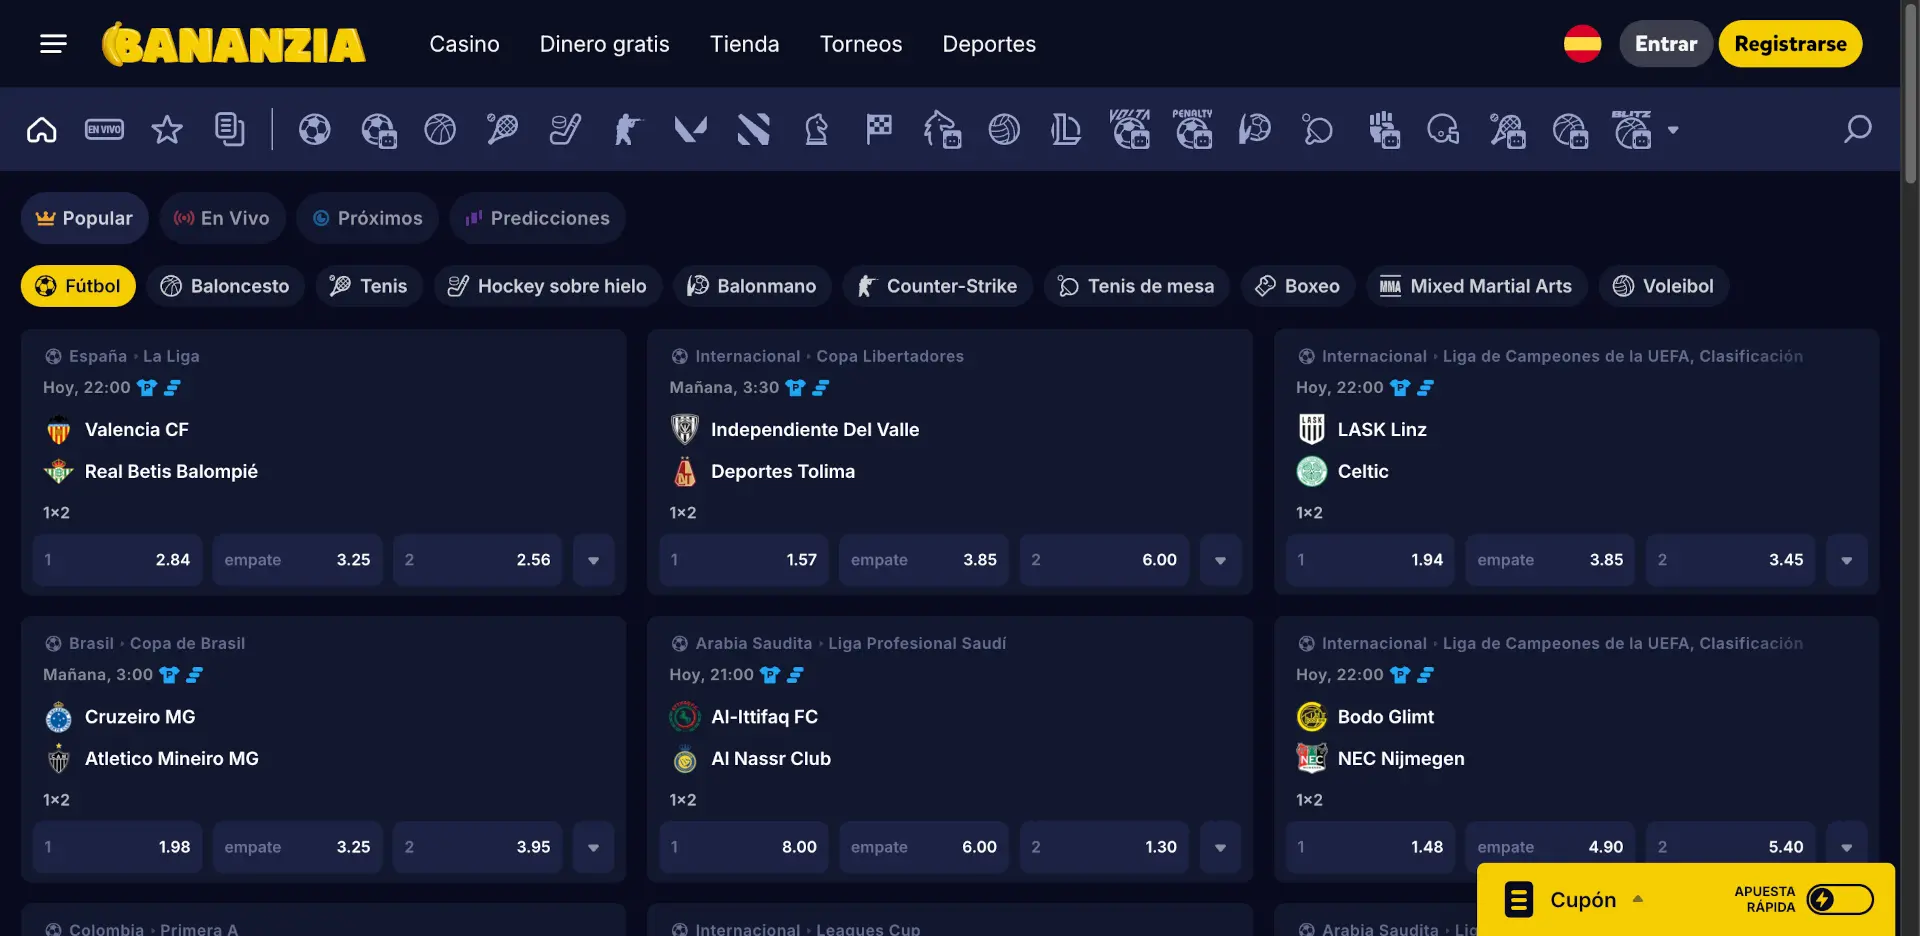Open the Dinero gratis menu item
Viewport: 1920px width, 936px height.
click(605, 44)
